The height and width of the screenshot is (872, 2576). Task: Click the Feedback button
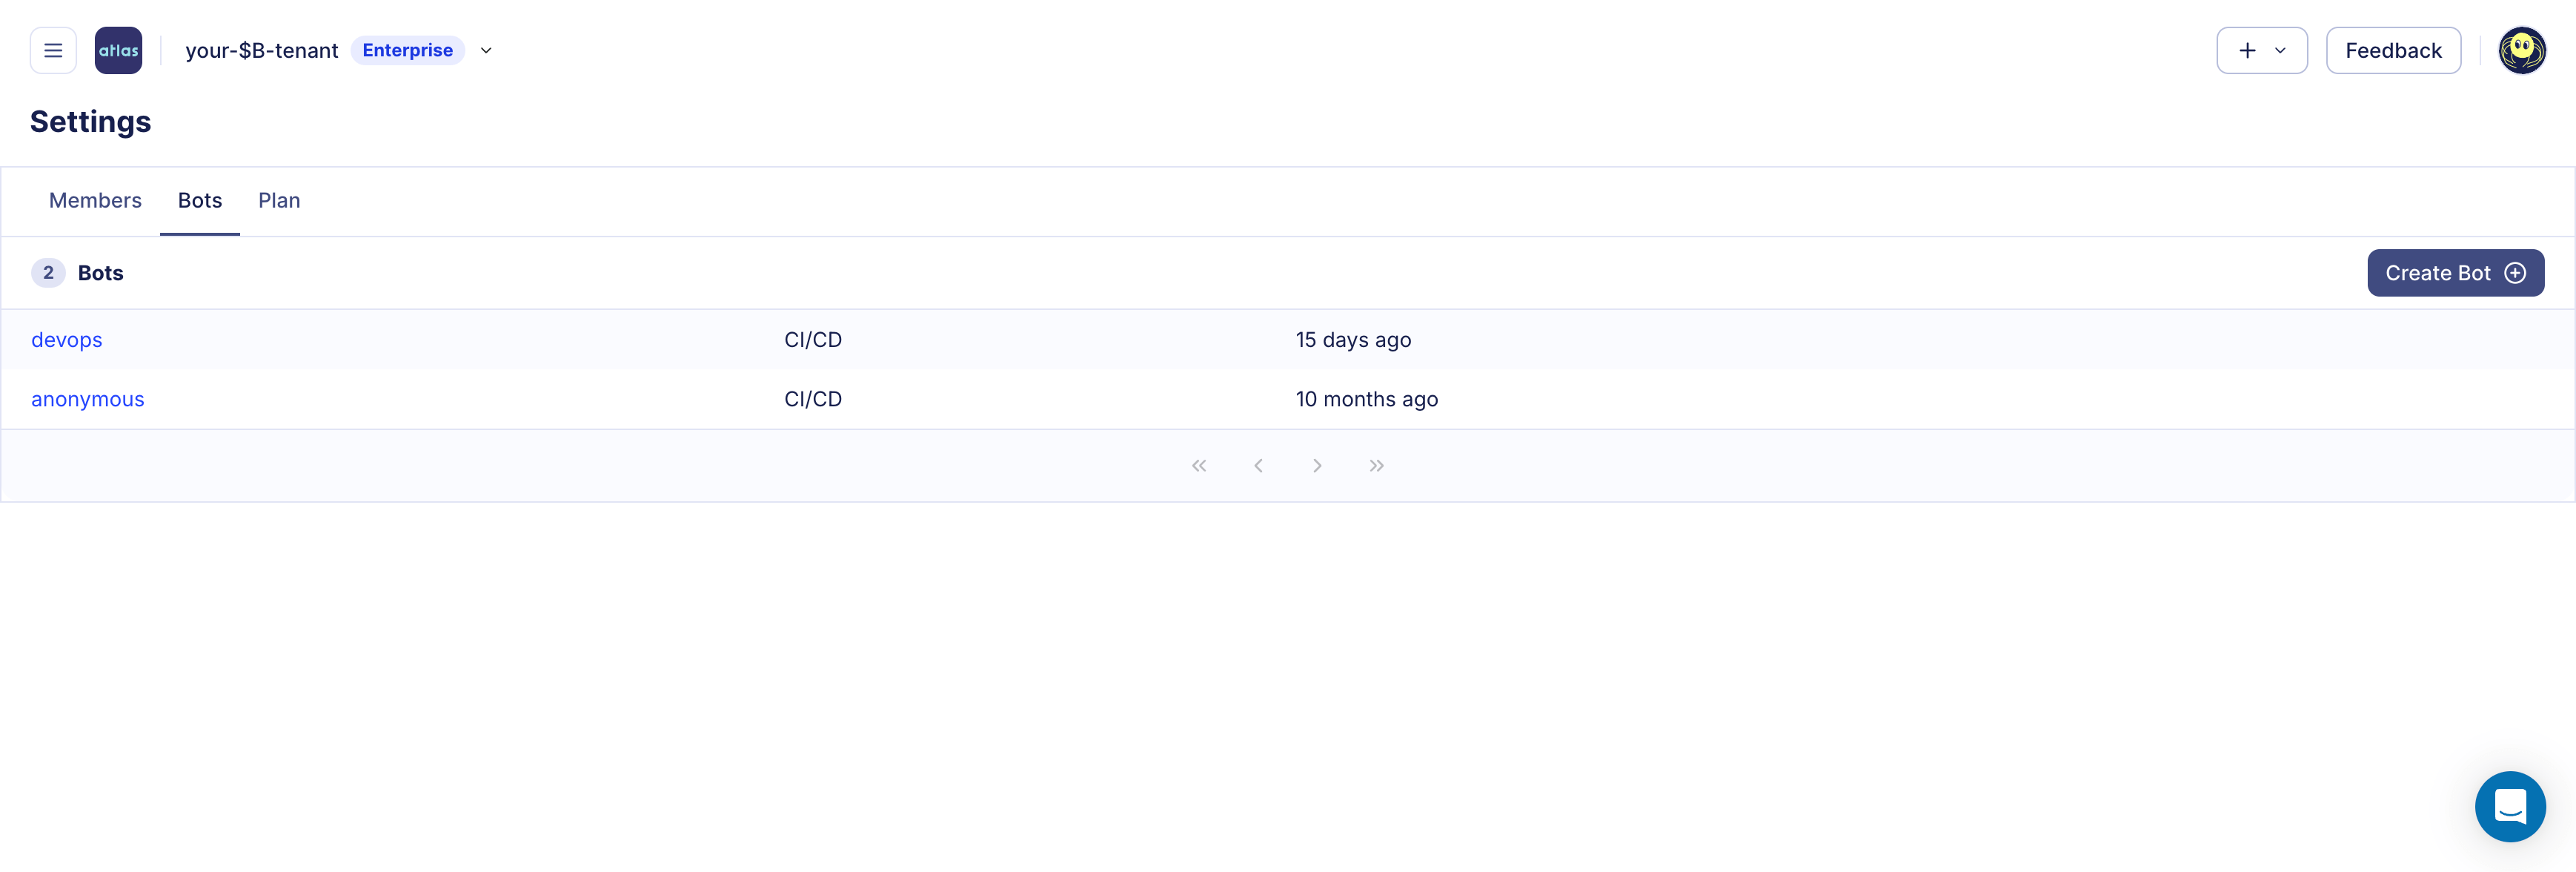pyautogui.click(x=2393, y=50)
